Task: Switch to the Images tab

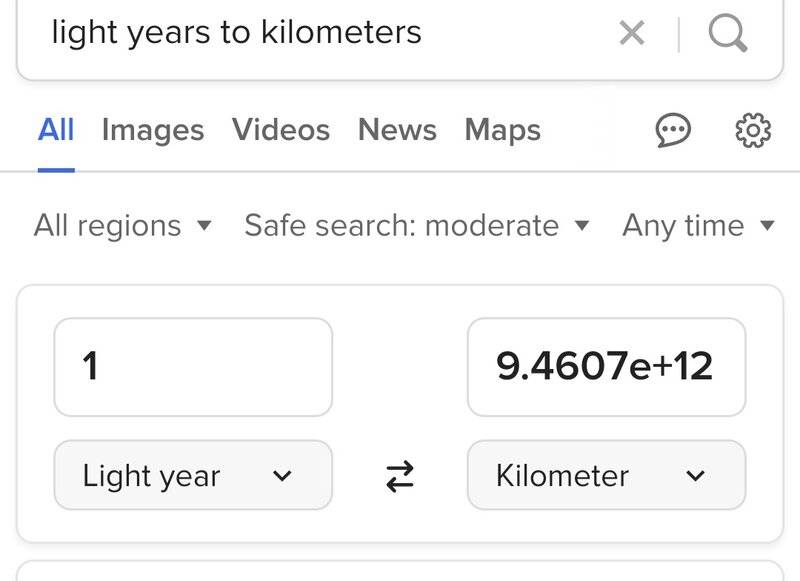Action: click(x=153, y=130)
